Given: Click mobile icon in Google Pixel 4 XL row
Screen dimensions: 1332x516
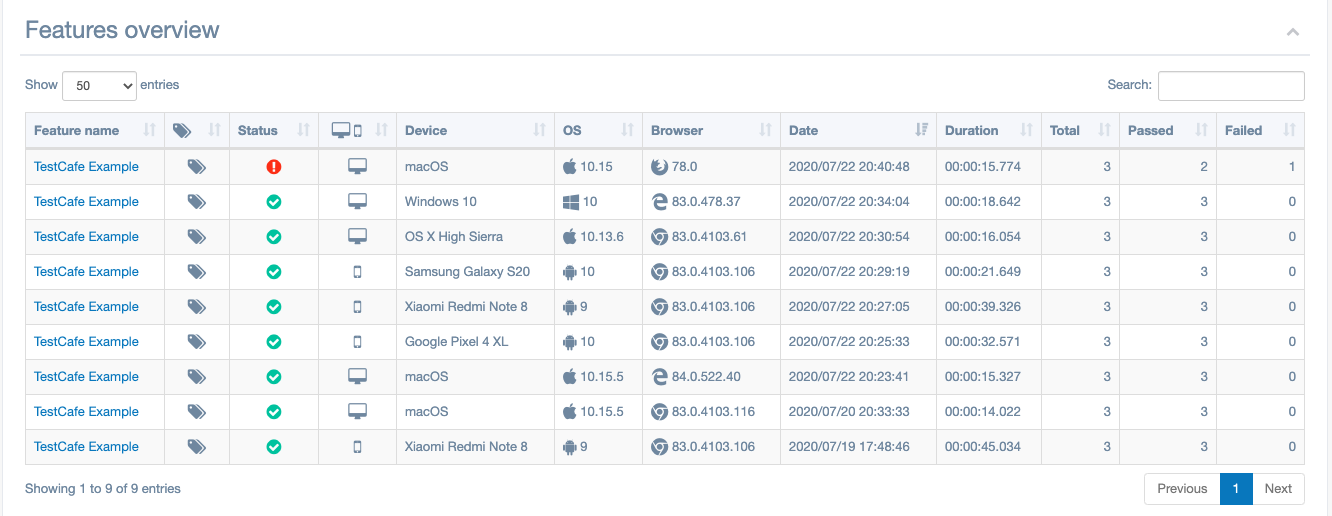Looking at the screenshot, I should [x=358, y=342].
